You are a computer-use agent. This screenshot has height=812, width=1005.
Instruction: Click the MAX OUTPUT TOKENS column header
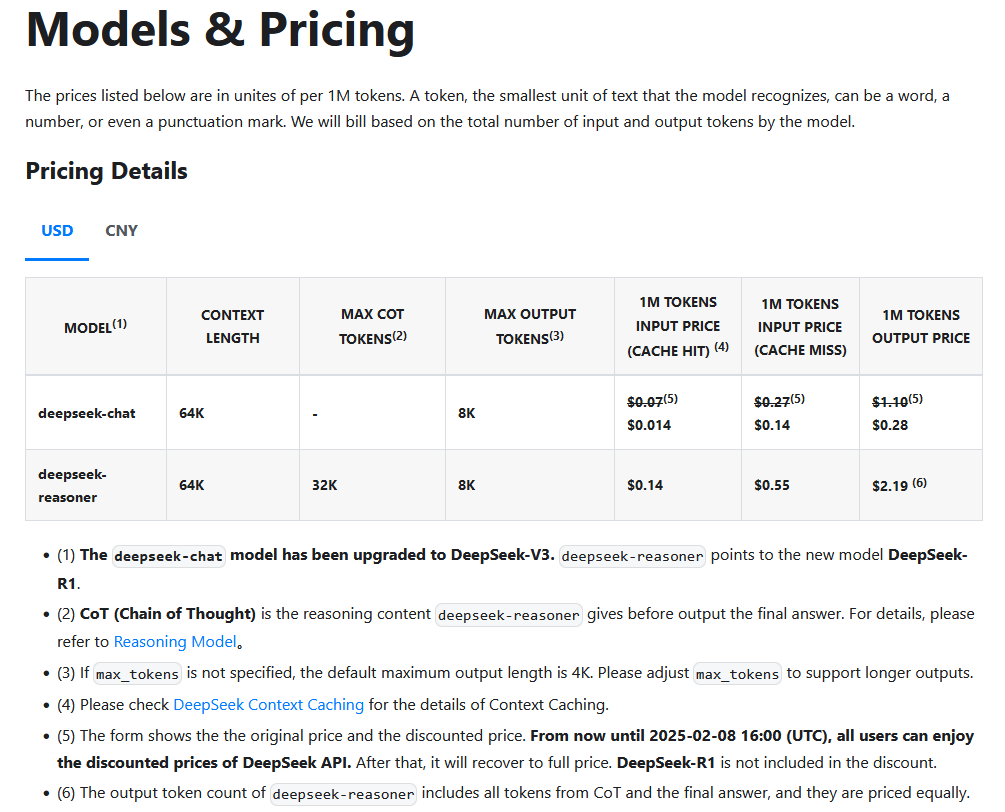(530, 326)
